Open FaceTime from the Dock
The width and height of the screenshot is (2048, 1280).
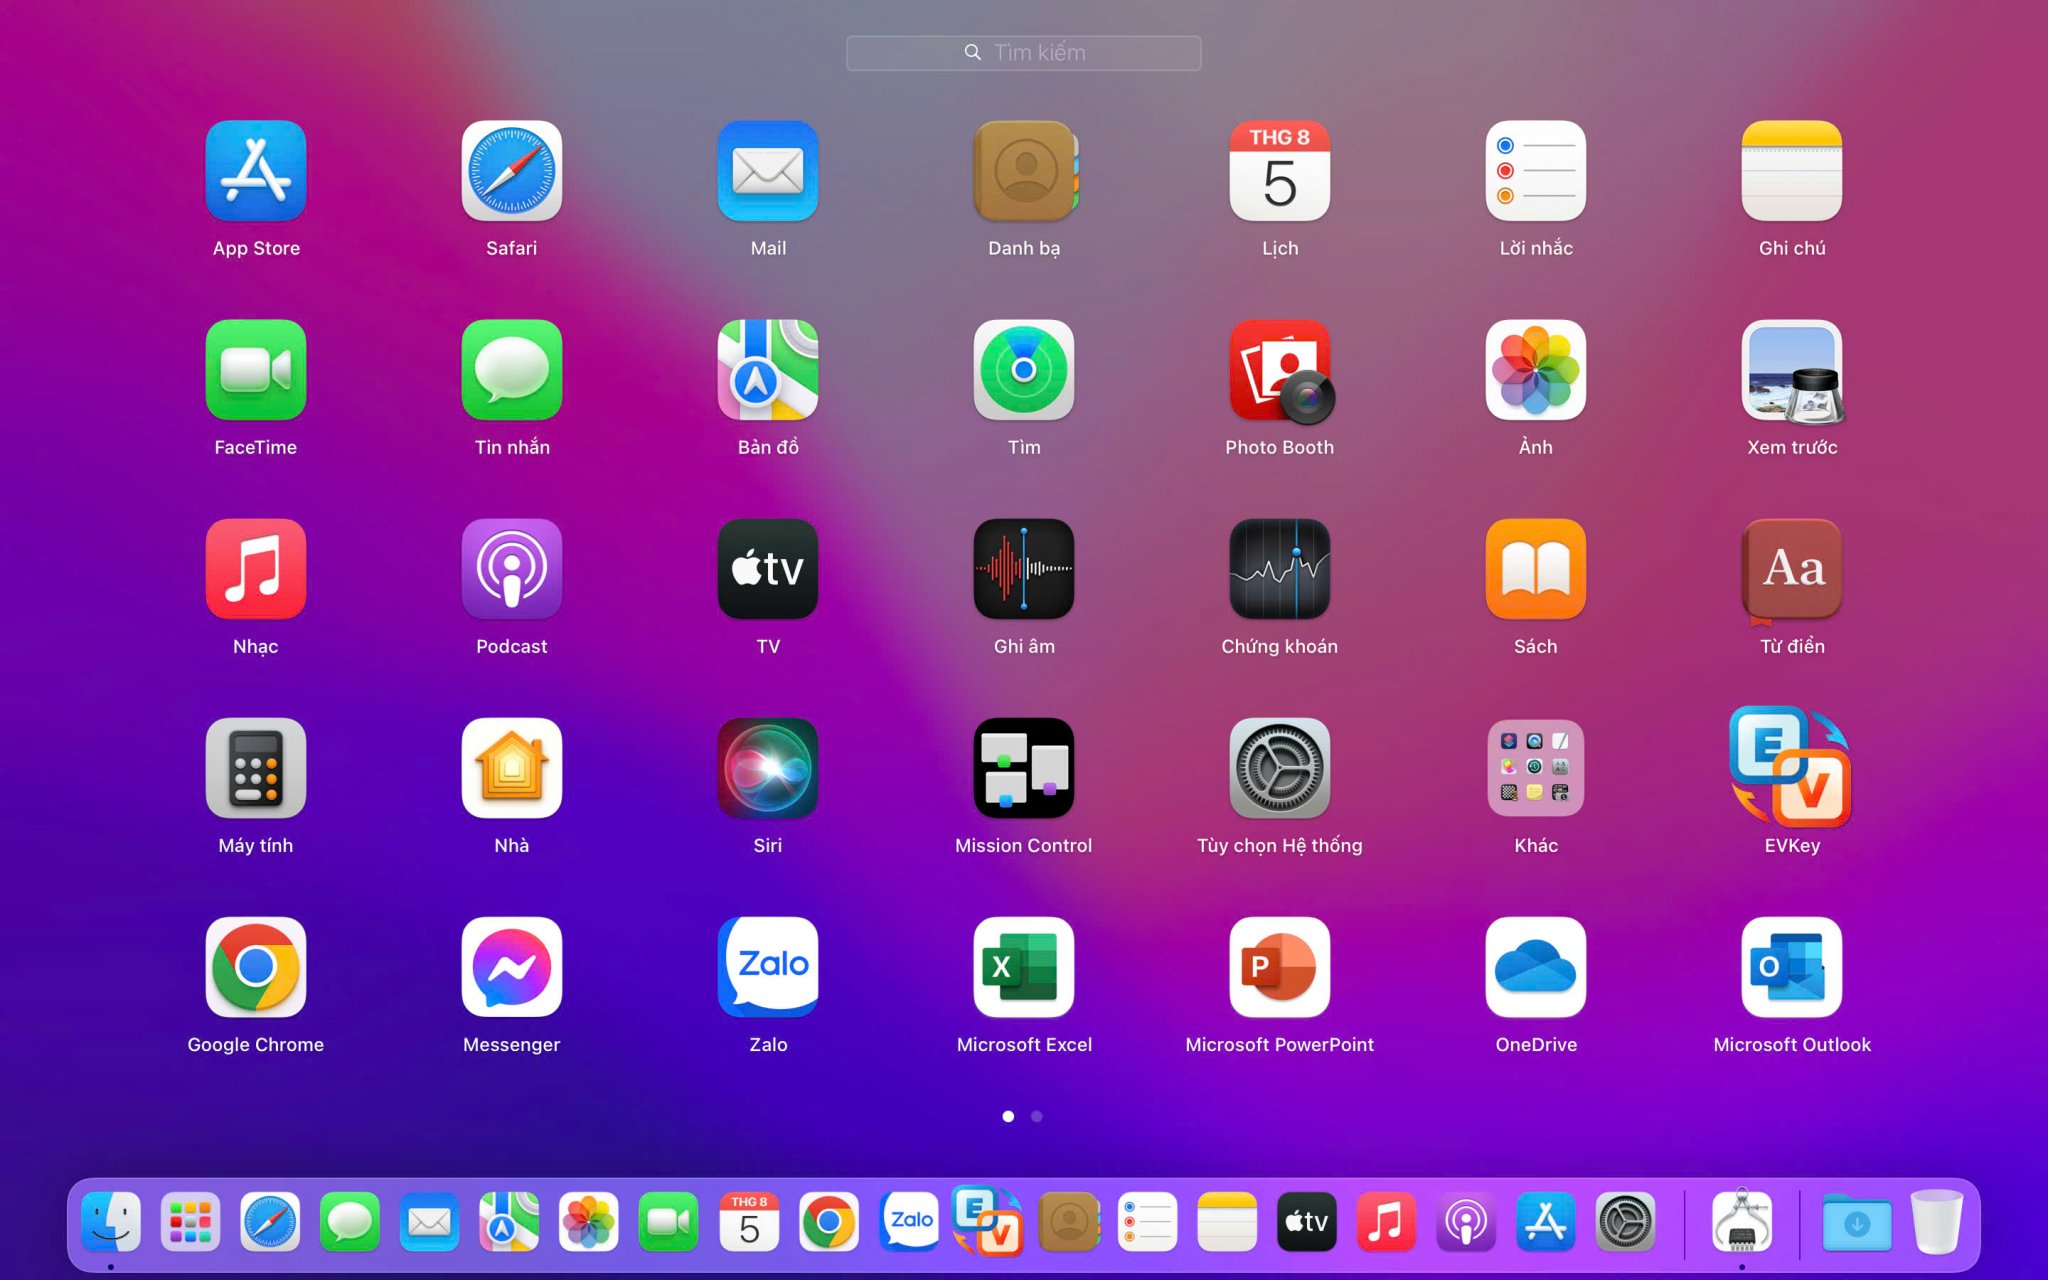(x=669, y=1221)
